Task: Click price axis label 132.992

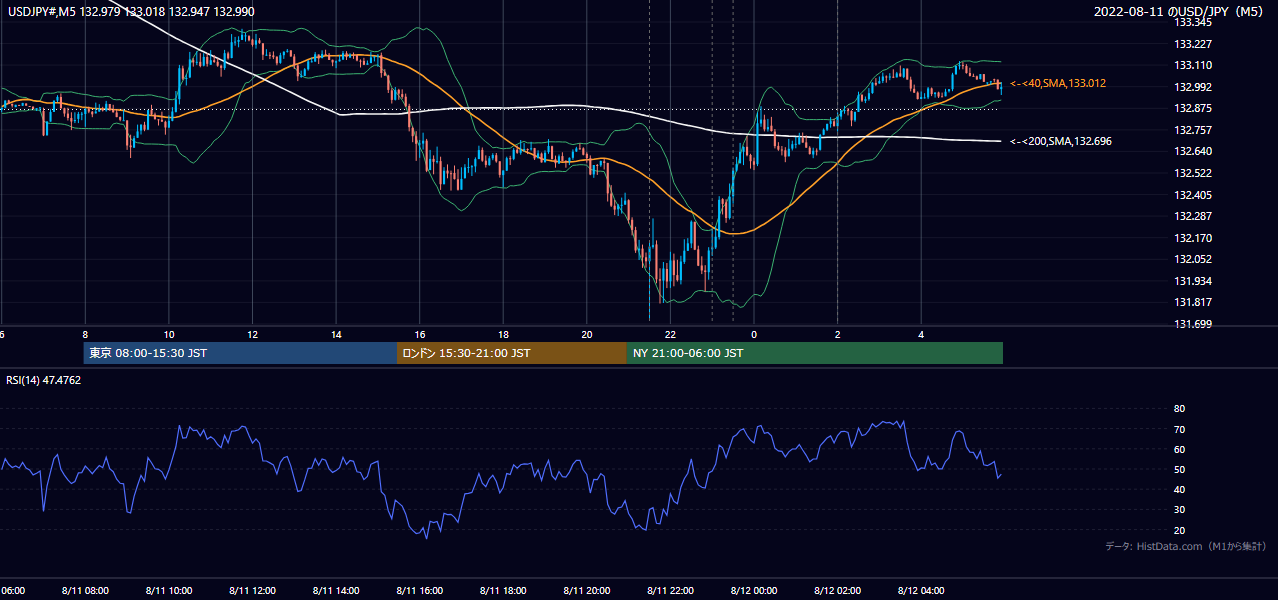Action: [1192, 87]
